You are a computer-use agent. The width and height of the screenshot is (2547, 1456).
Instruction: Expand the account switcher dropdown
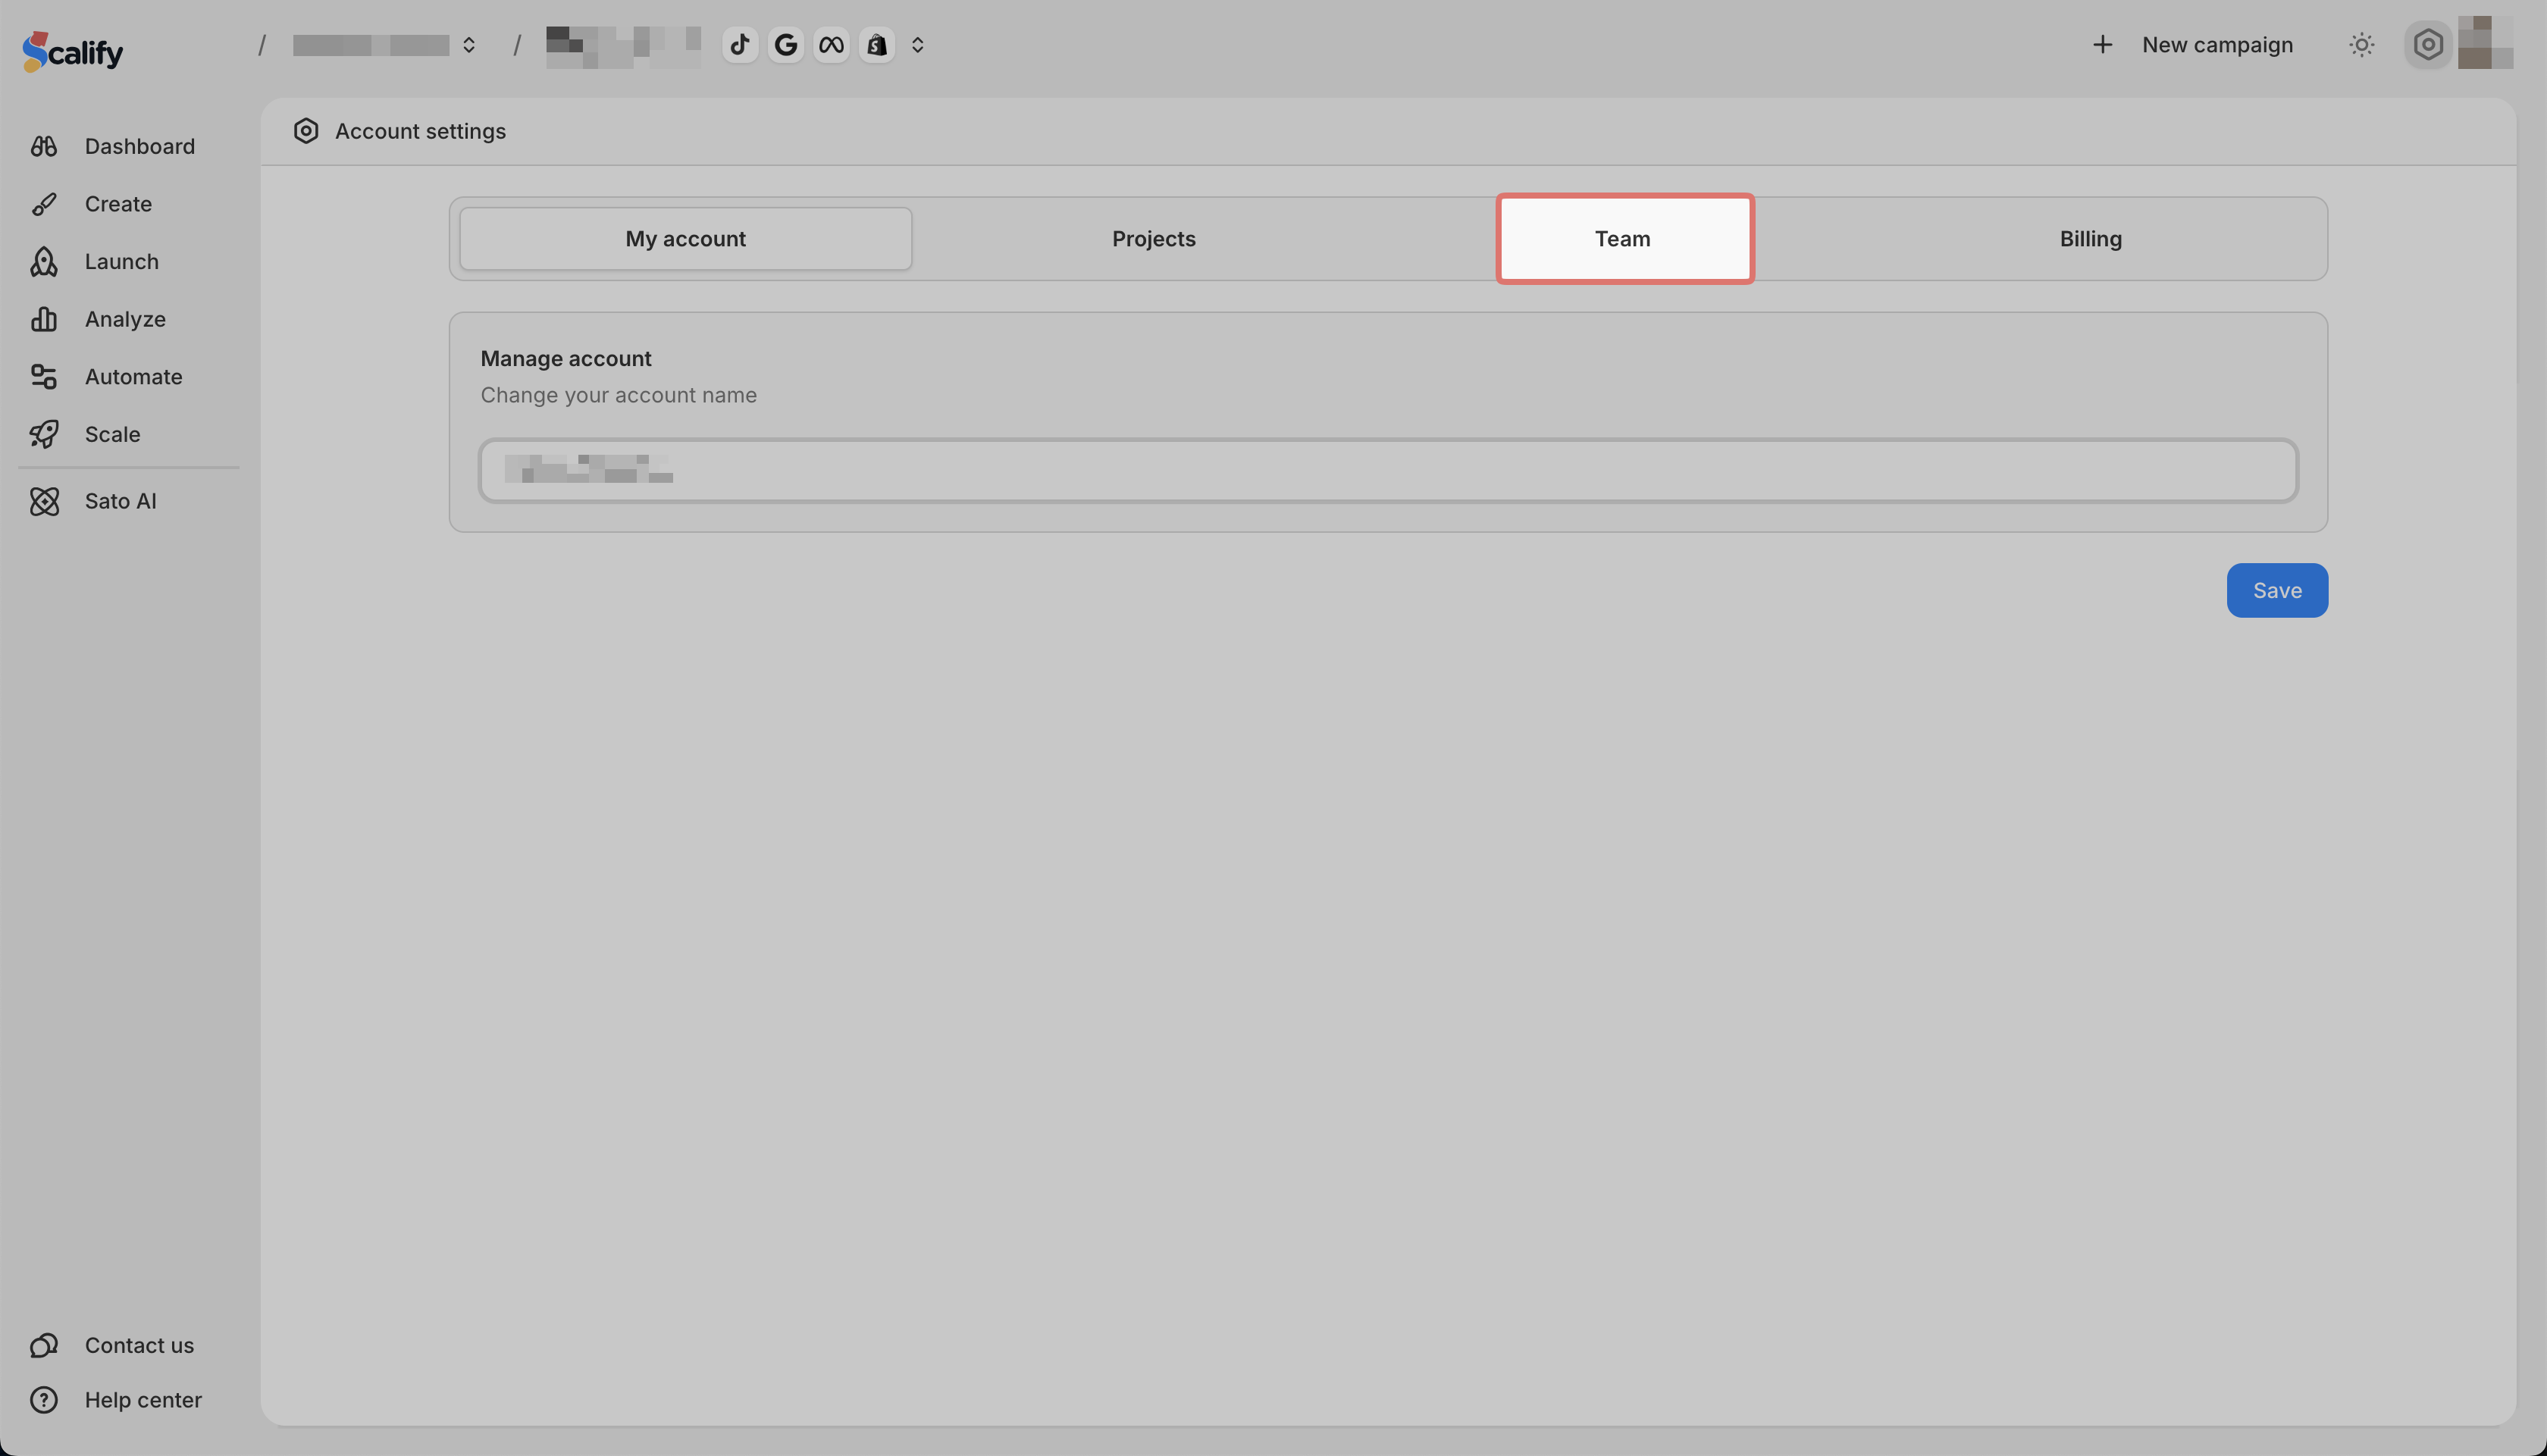pos(468,45)
